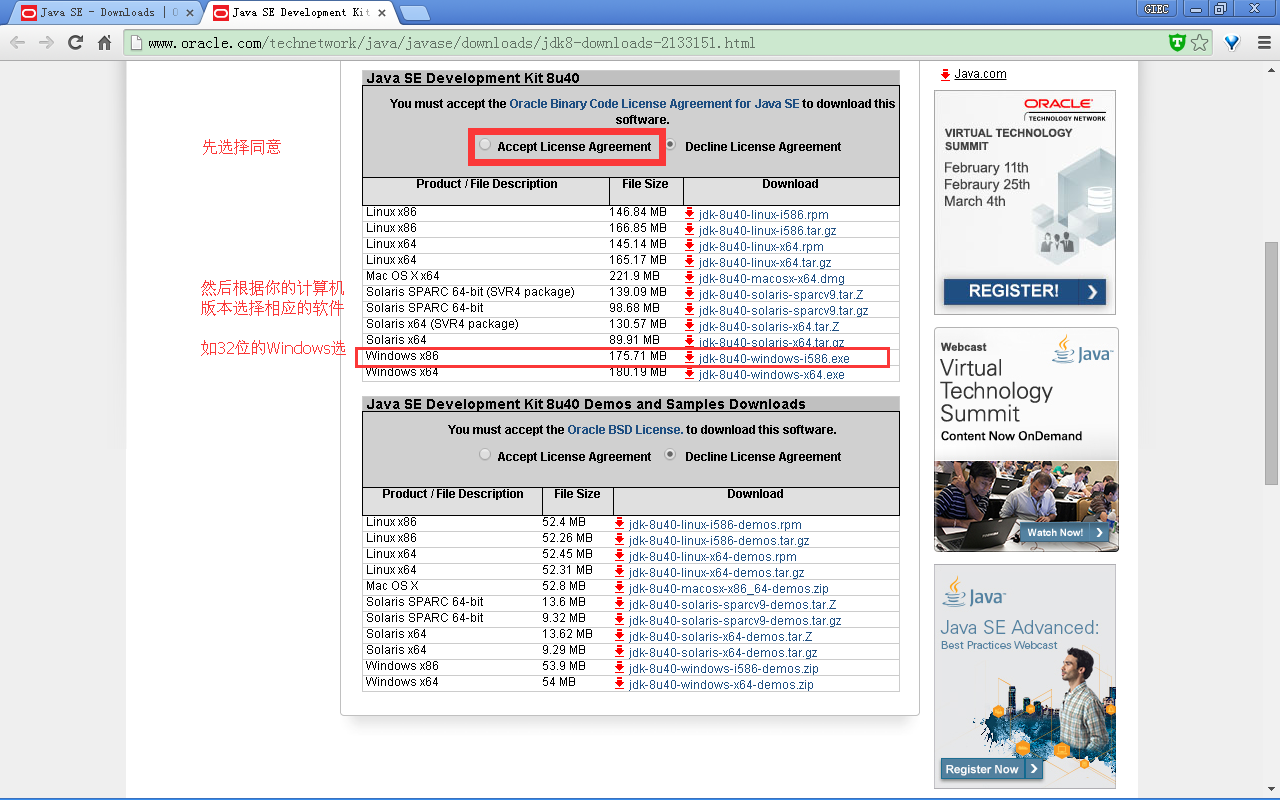Open Oracle Binary Code License Agreement link
This screenshot has height=800, width=1280.
pyautogui.click(x=654, y=104)
